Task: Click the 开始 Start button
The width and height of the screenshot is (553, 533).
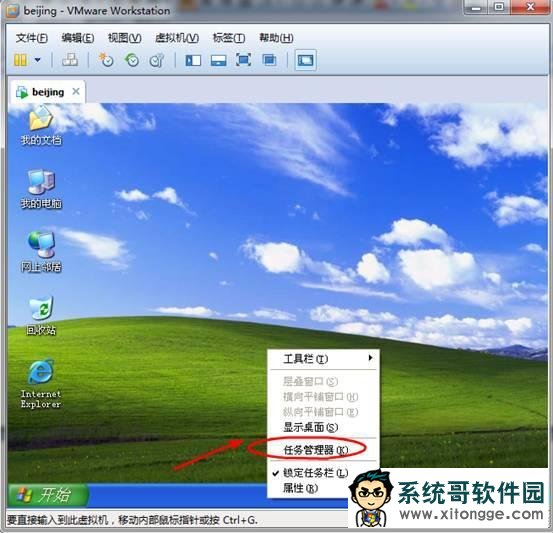Action: click(48, 495)
